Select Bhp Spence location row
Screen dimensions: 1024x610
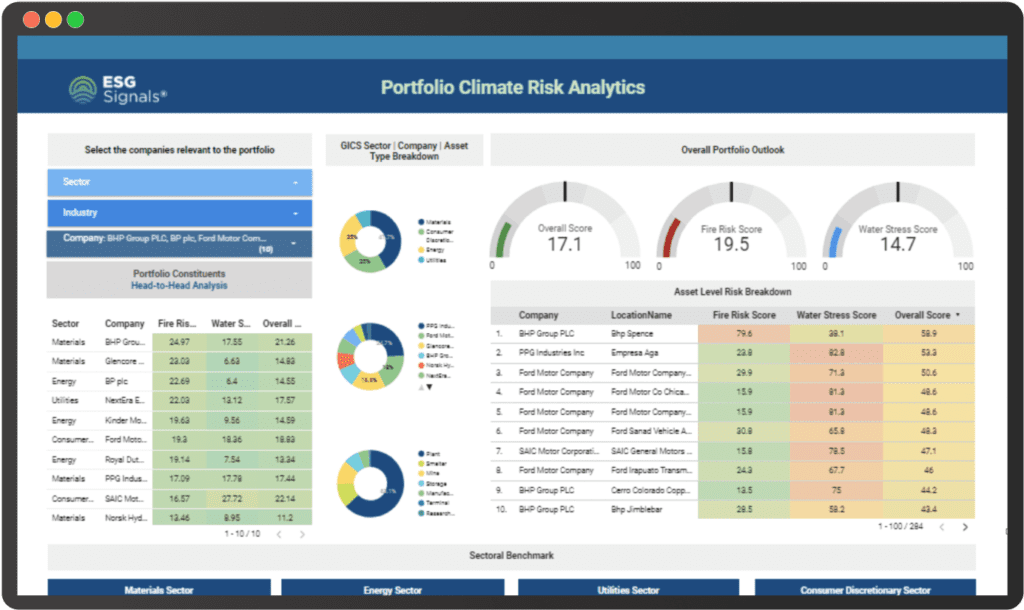click(x=732, y=334)
